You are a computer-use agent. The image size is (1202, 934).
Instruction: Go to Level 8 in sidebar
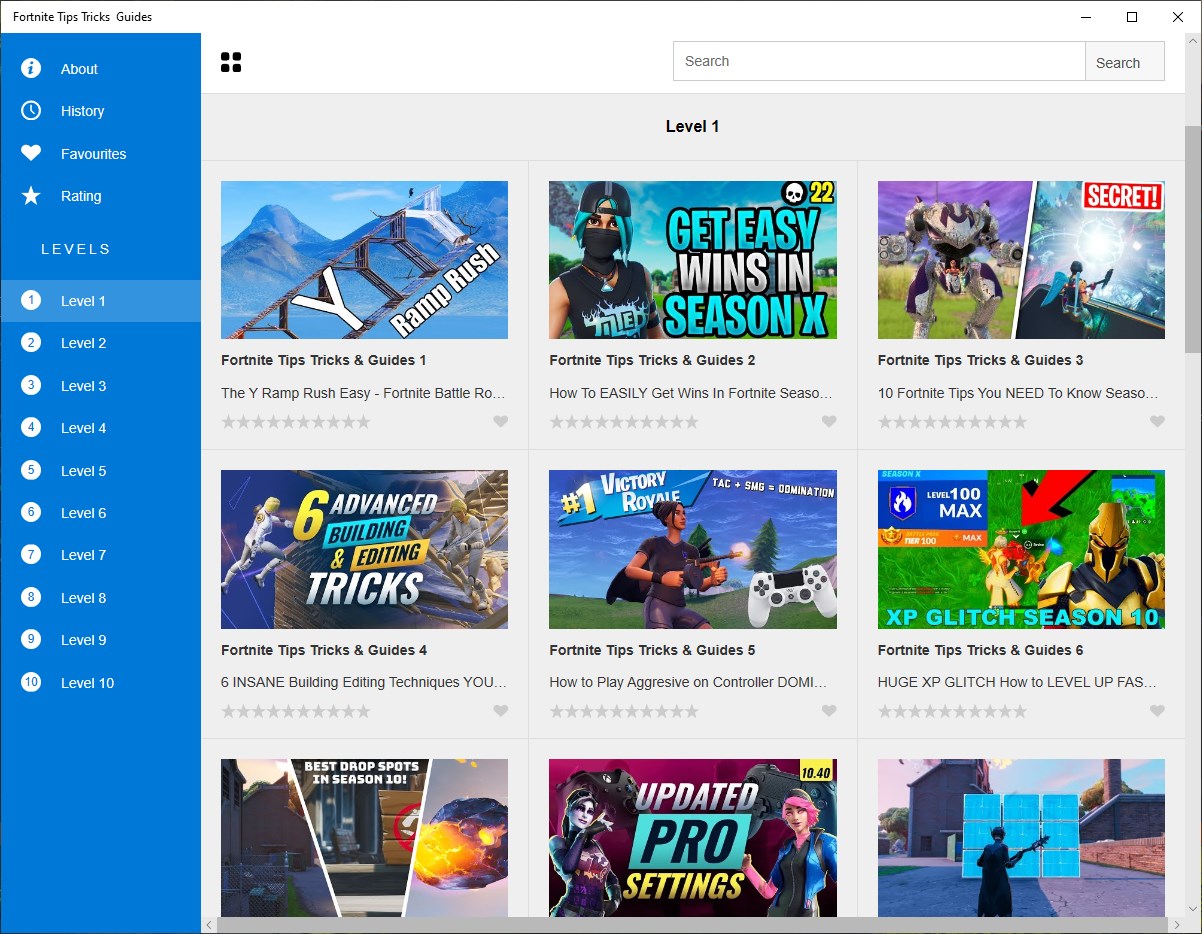[100, 598]
